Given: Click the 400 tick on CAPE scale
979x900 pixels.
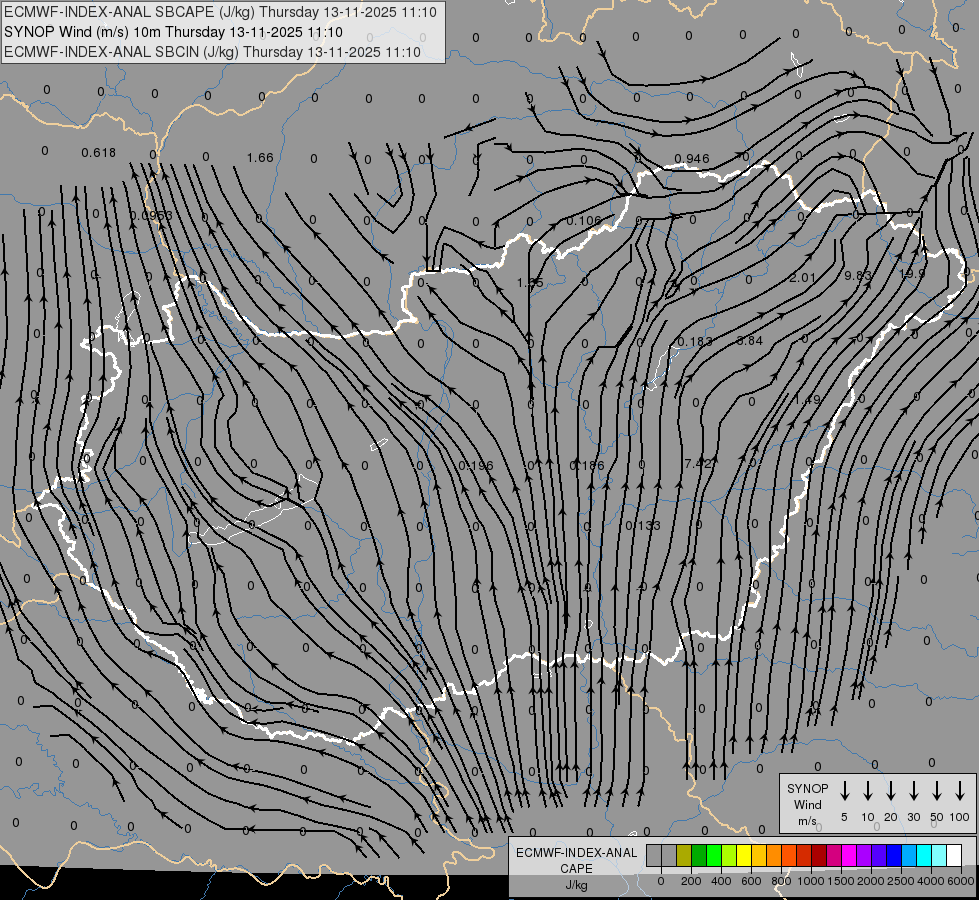Looking at the screenshot, I should [x=721, y=881].
